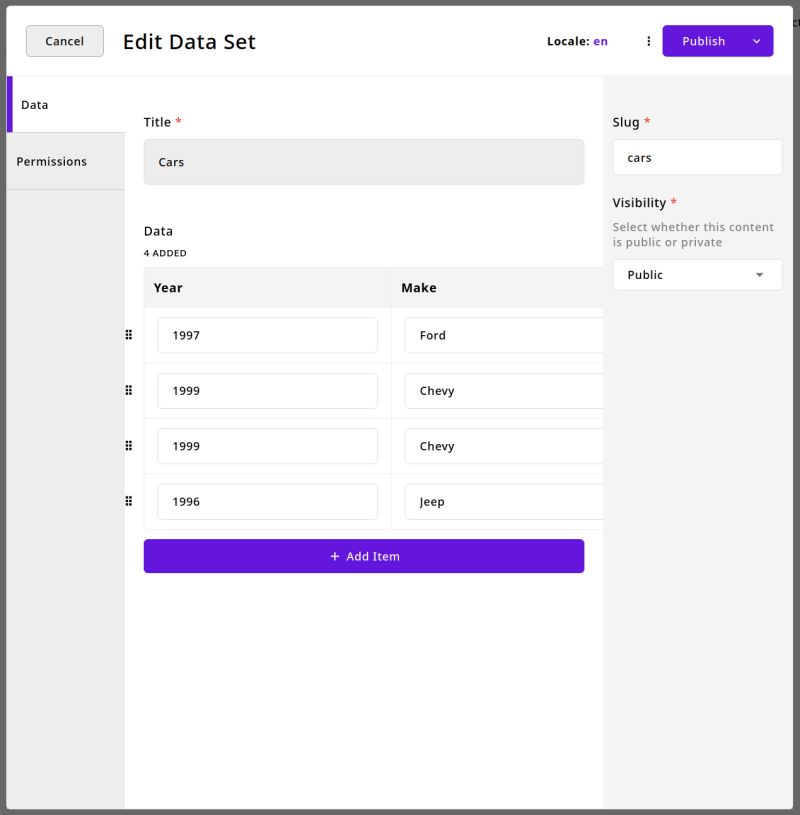Switch to the Permissions tab
Viewport: 800px width, 815px height.
point(52,161)
